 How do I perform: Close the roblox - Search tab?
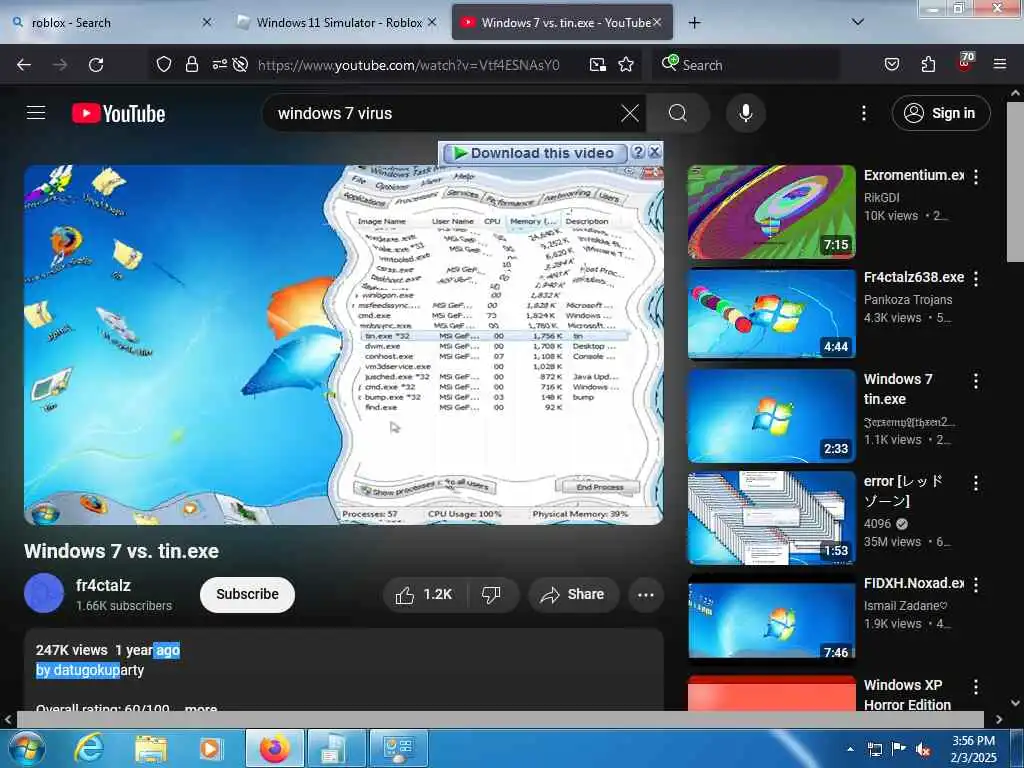206,22
